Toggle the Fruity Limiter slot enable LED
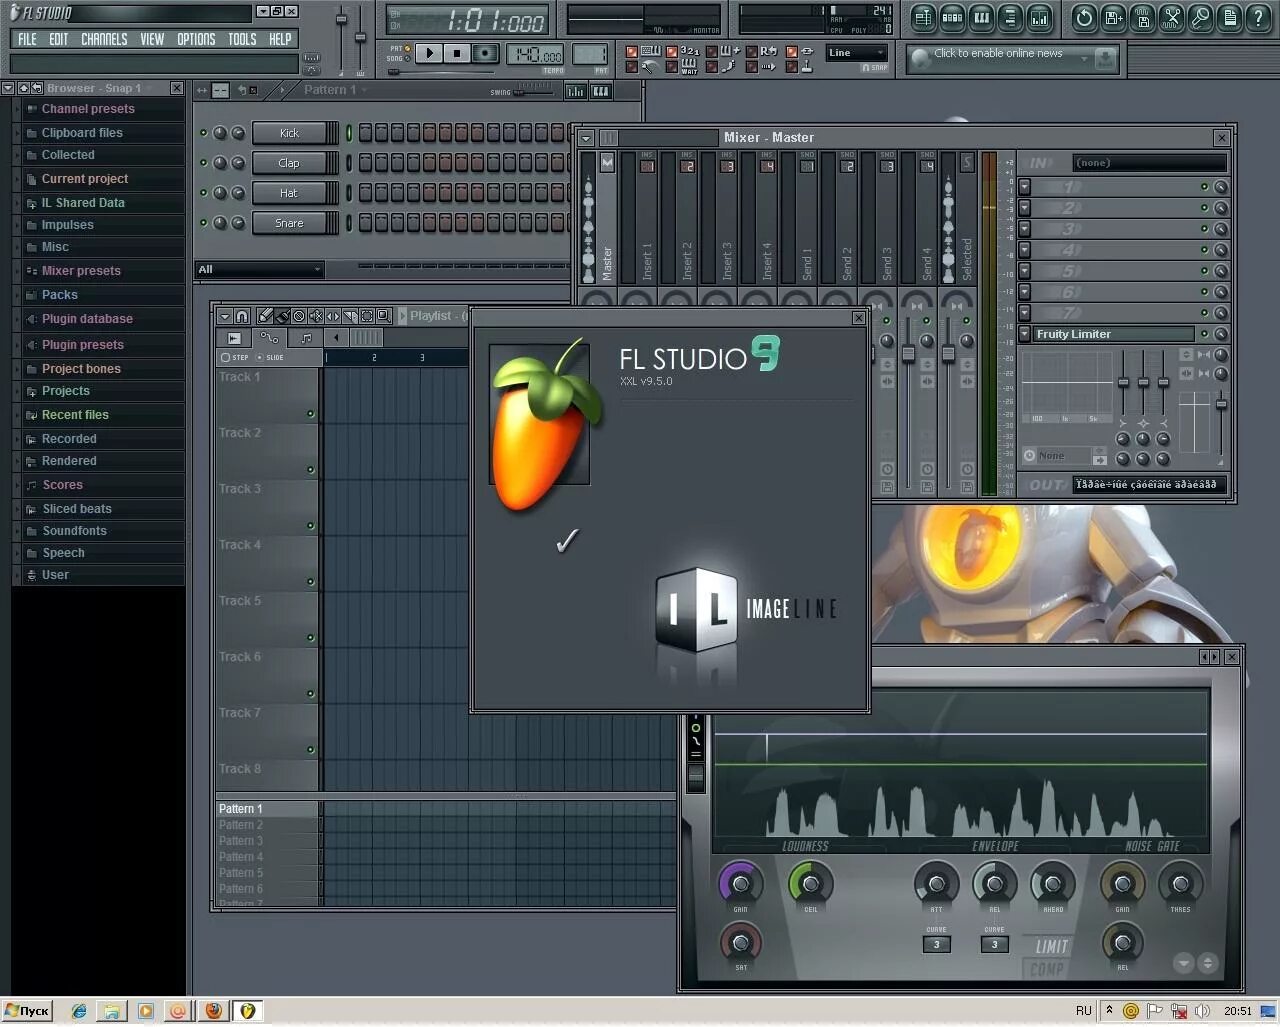The height and width of the screenshot is (1027, 1280). (1204, 334)
